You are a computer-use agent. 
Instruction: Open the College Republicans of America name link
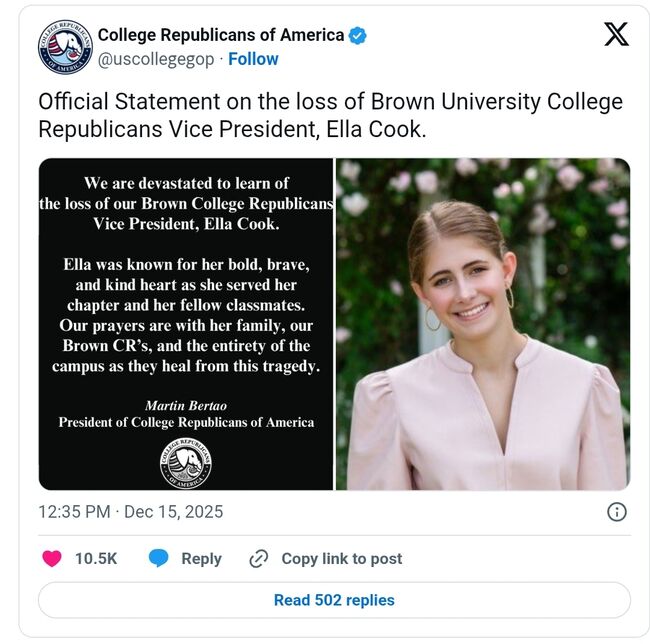point(220,35)
